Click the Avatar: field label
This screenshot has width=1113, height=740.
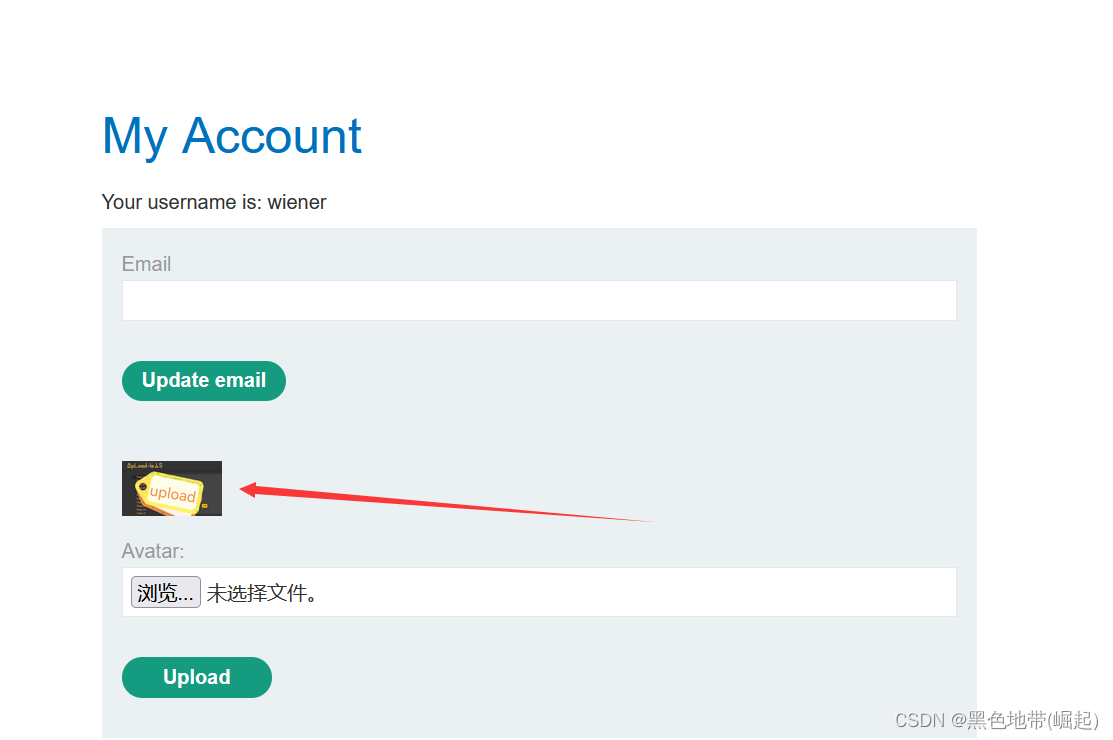click(153, 551)
